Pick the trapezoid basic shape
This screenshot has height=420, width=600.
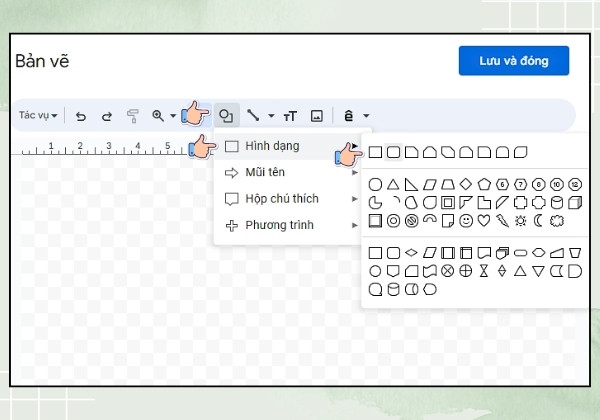[448, 184]
